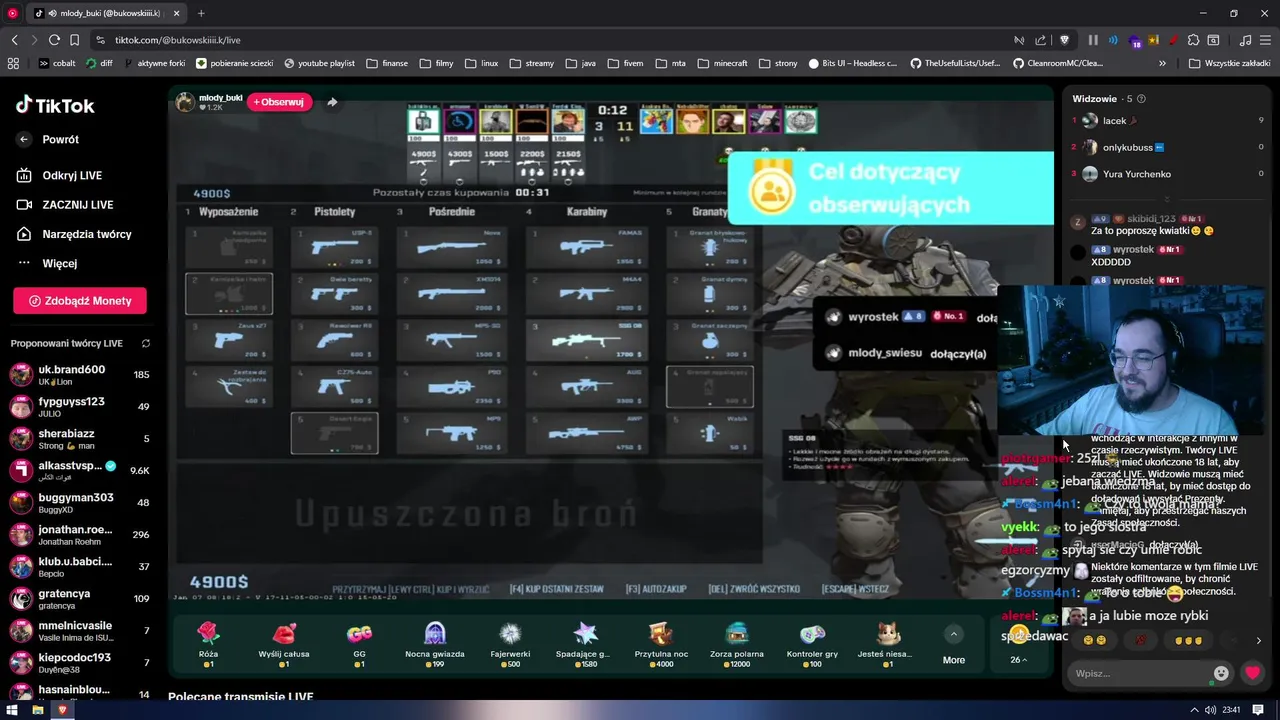Click the info icon next to Widzowie

click(x=1142, y=99)
